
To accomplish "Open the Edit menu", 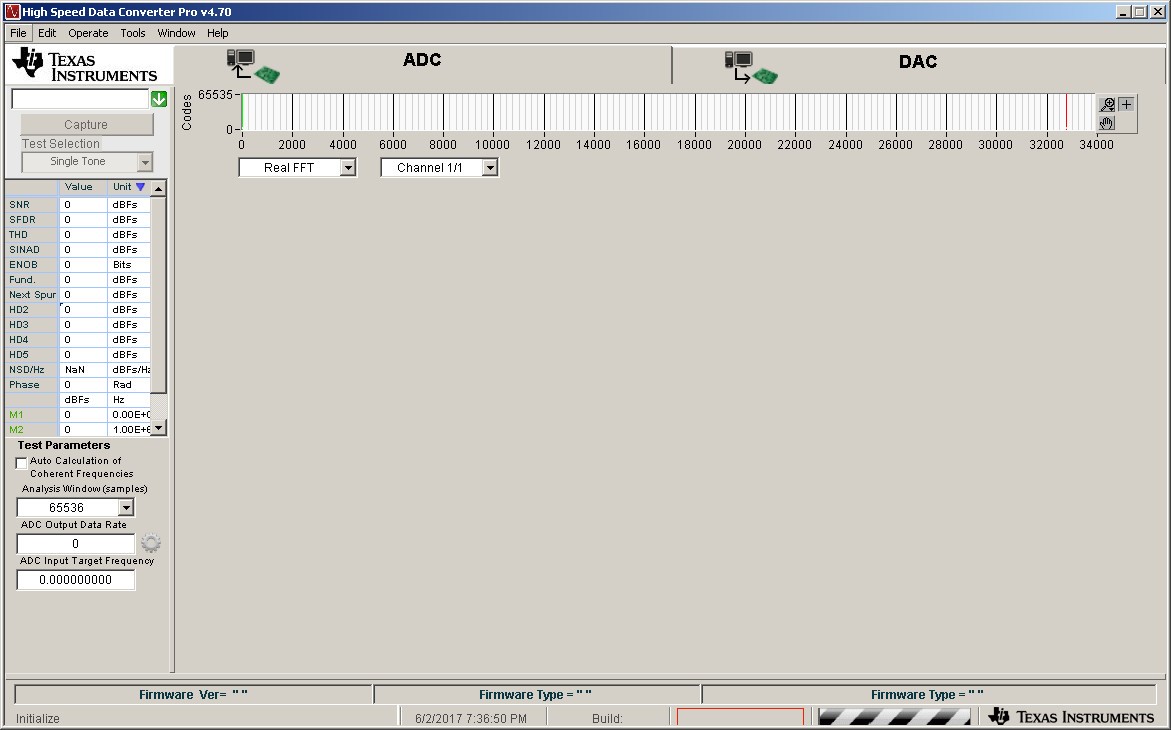I will [47, 33].
